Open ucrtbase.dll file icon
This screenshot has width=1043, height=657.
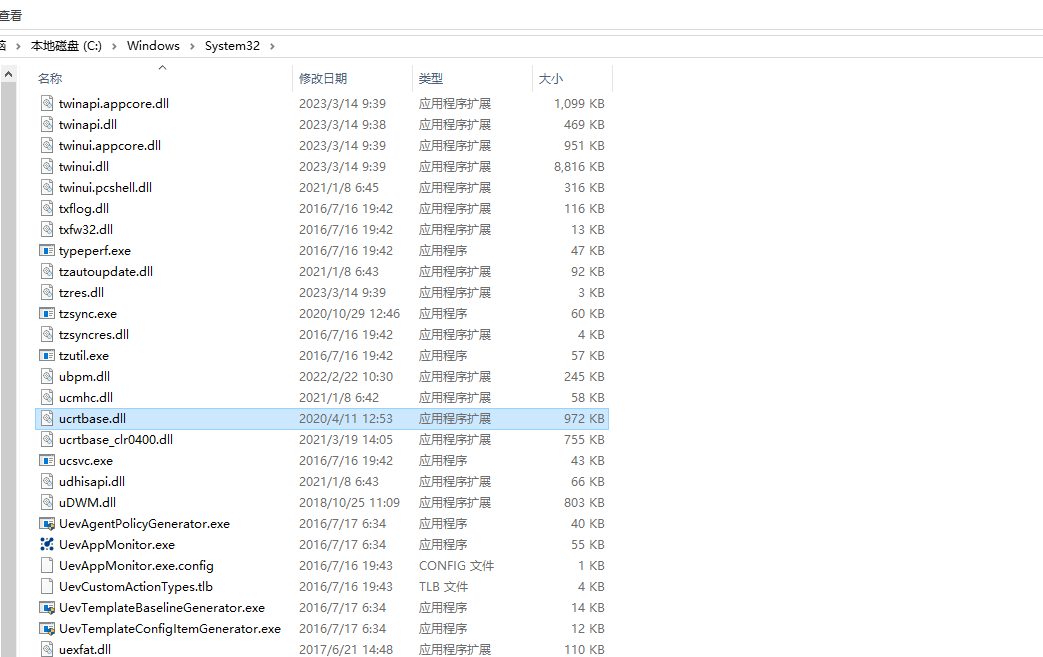click(x=46, y=418)
